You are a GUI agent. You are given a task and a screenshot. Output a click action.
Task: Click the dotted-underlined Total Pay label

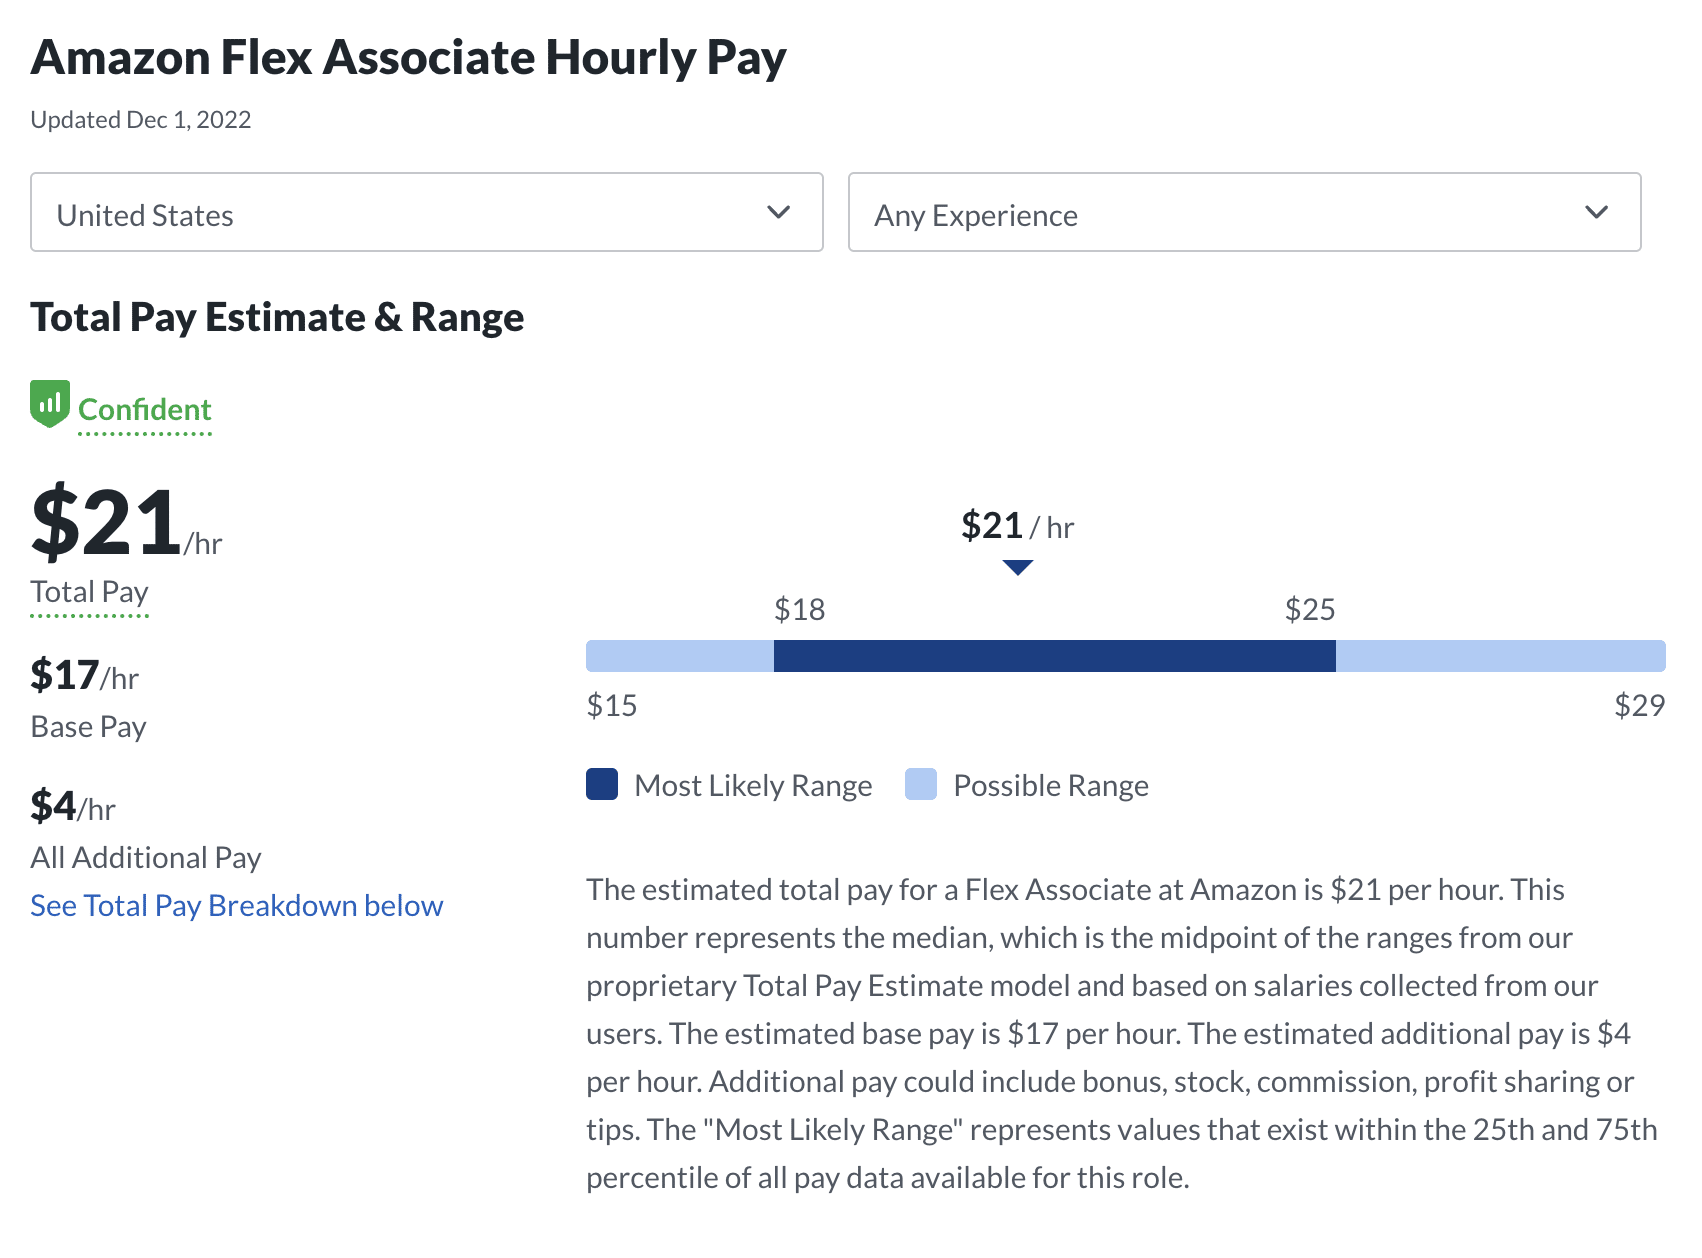90,592
